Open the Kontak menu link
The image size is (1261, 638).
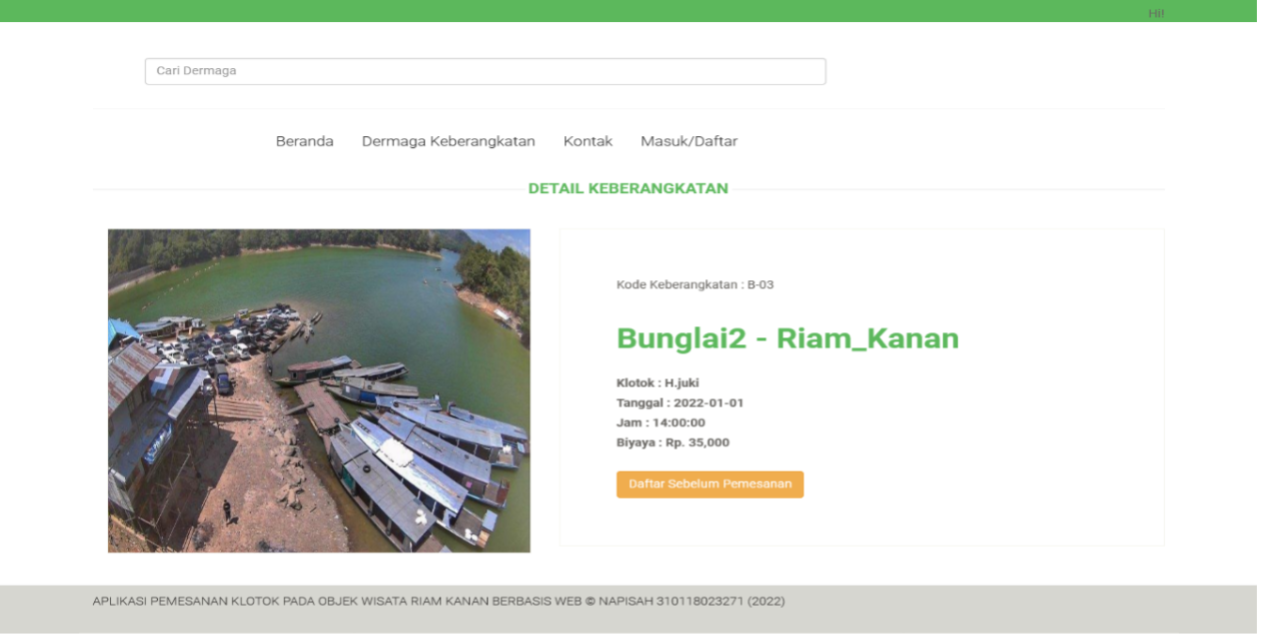(x=588, y=142)
